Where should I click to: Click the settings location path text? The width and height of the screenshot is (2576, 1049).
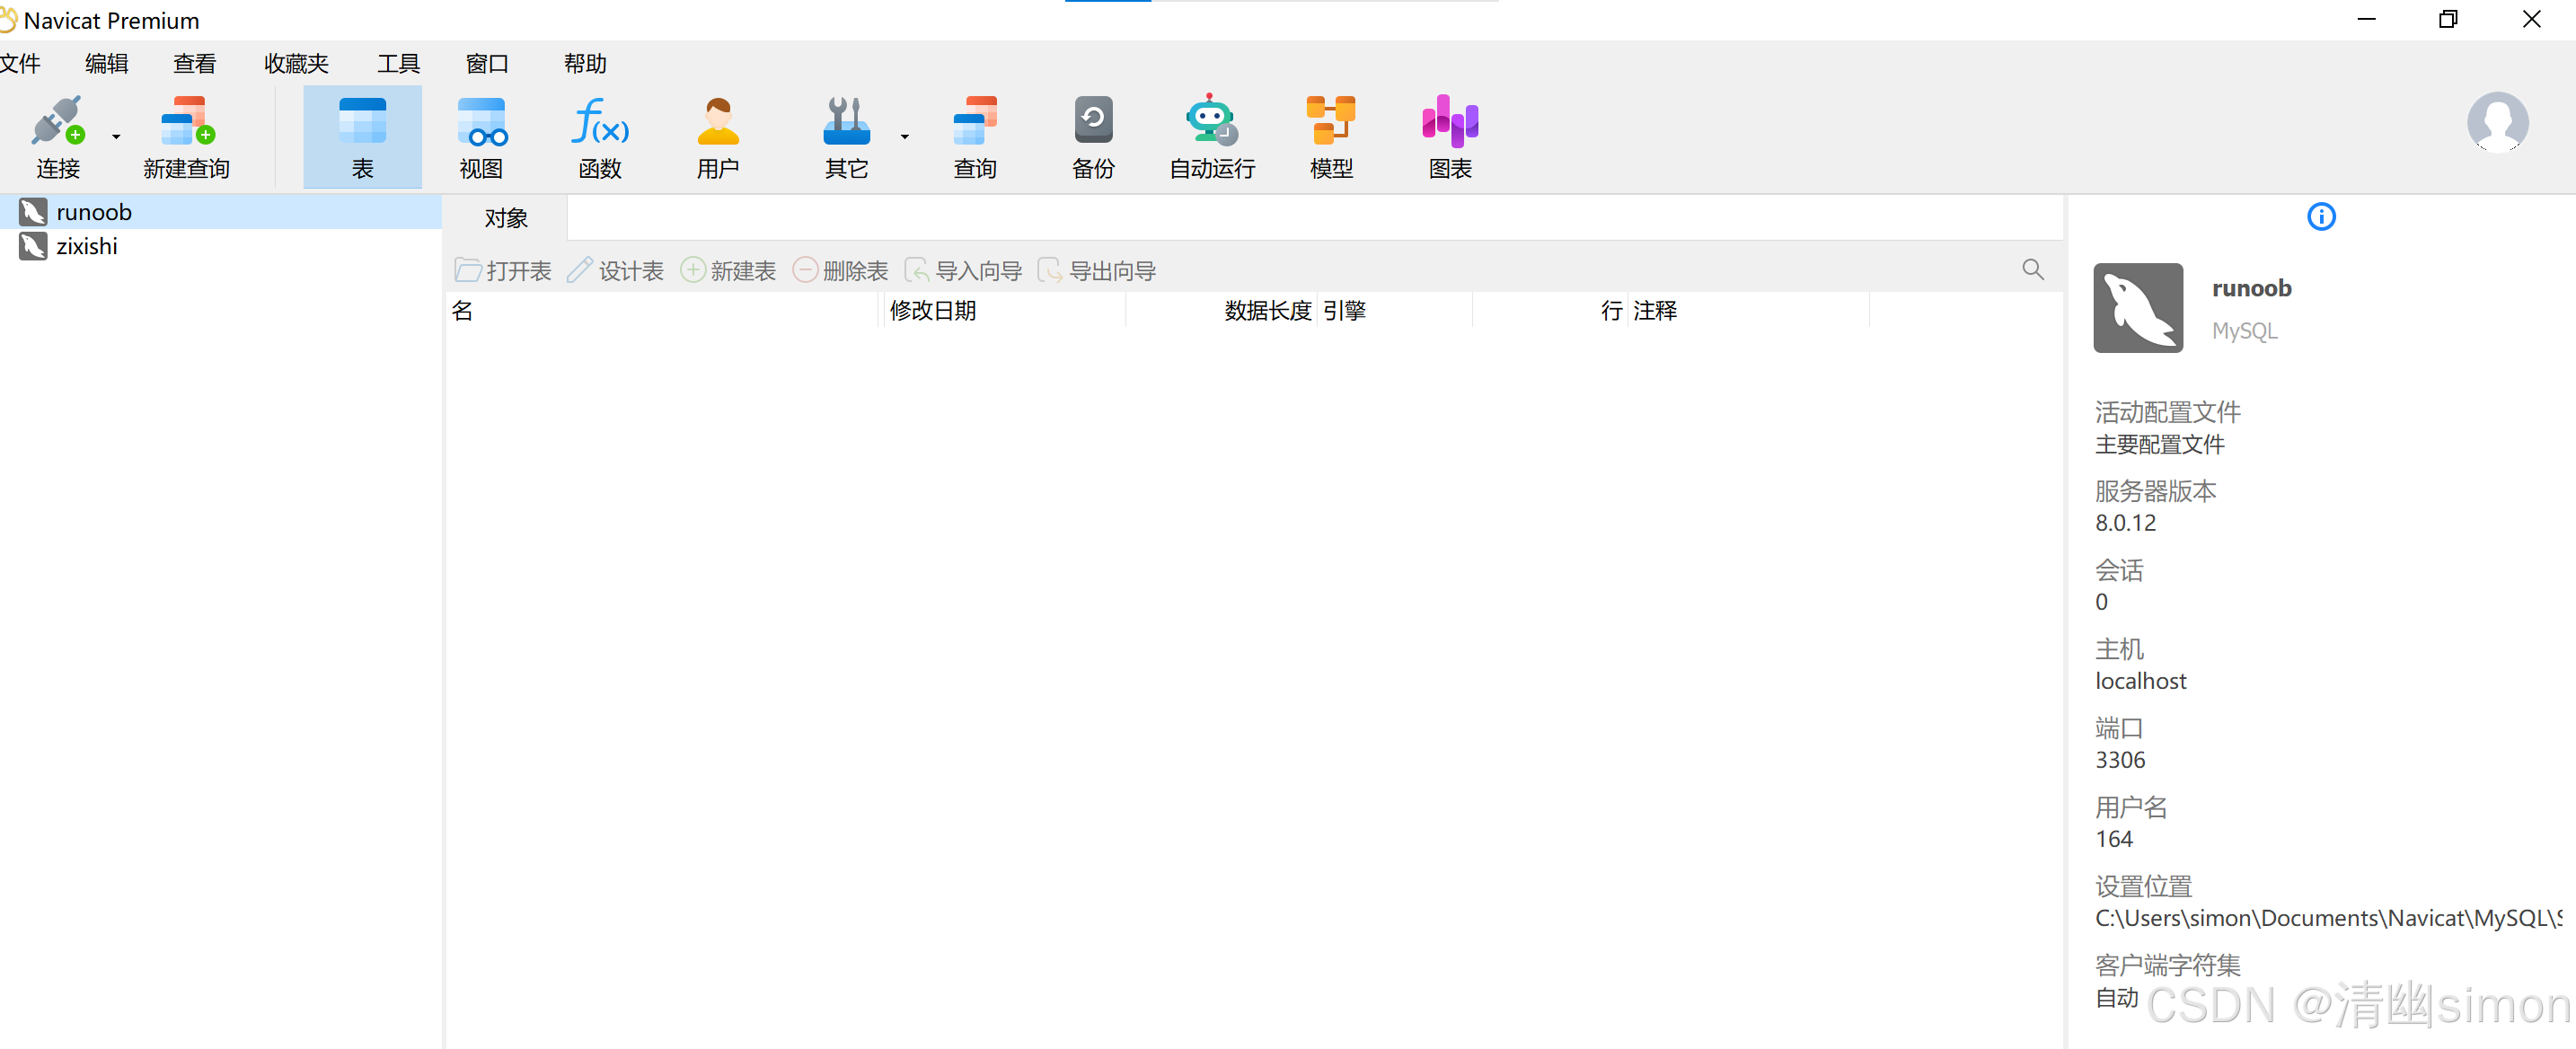pyautogui.click(x=2329, y=918)
